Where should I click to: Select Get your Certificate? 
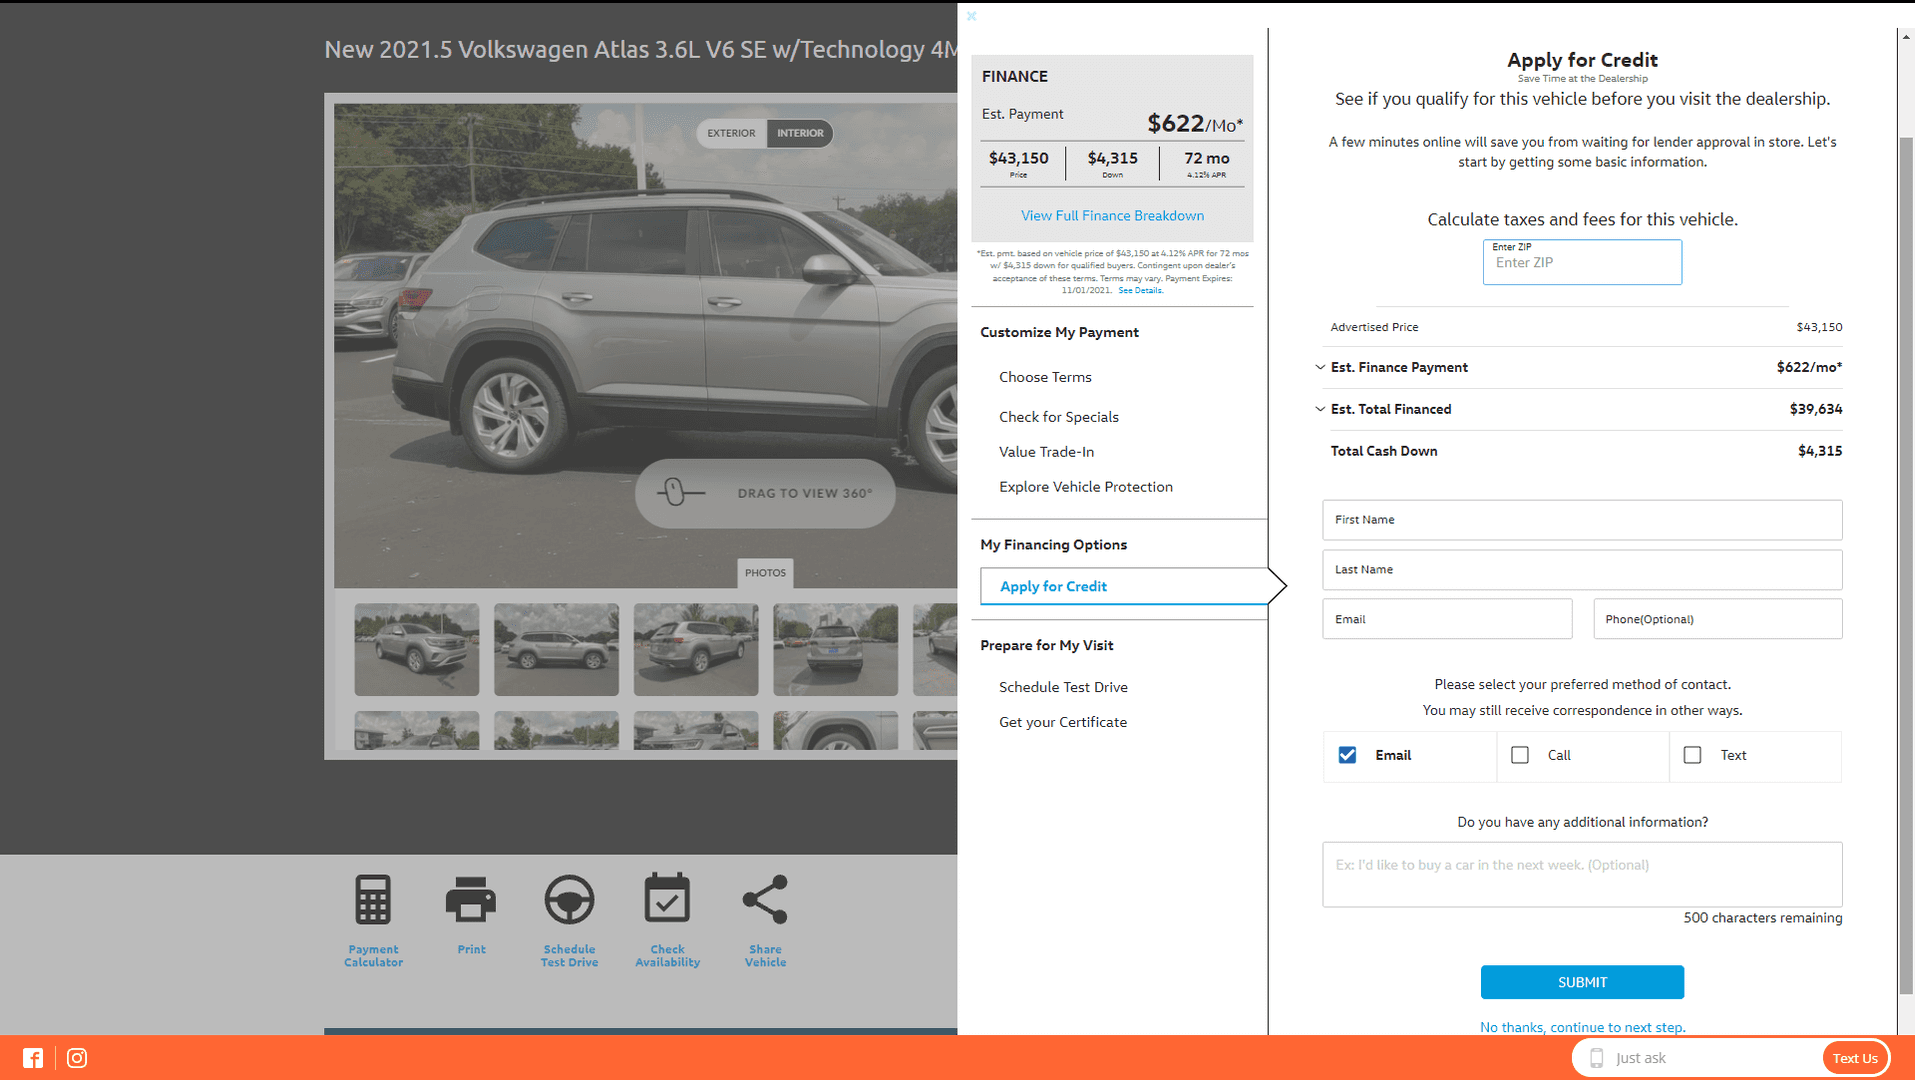pos(1062,722)
